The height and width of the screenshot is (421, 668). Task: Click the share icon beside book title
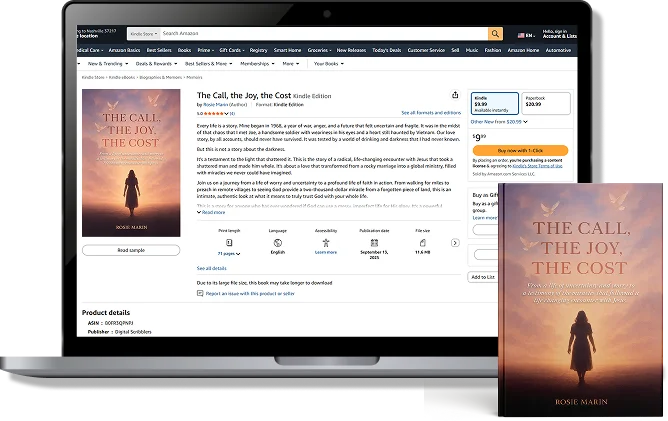click(455, 95)
